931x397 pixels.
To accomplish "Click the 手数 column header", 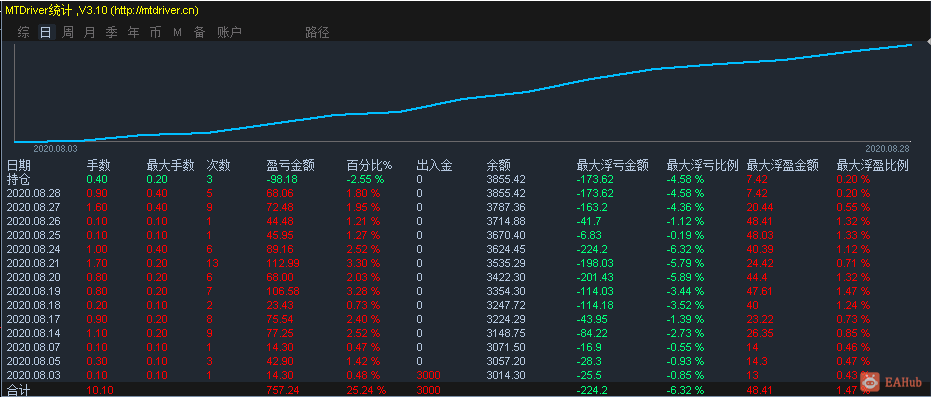I will 99,166.
